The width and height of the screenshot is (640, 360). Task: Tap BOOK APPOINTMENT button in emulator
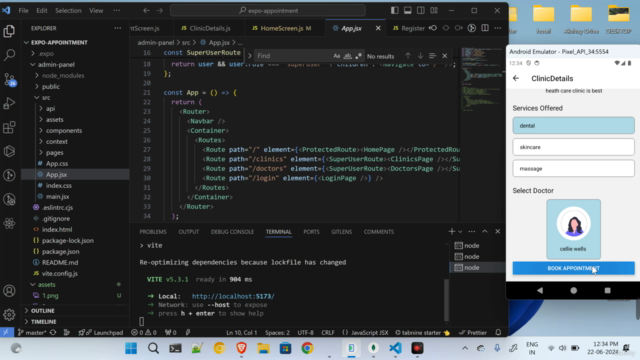pyautogui.click(x=573, y=268)
